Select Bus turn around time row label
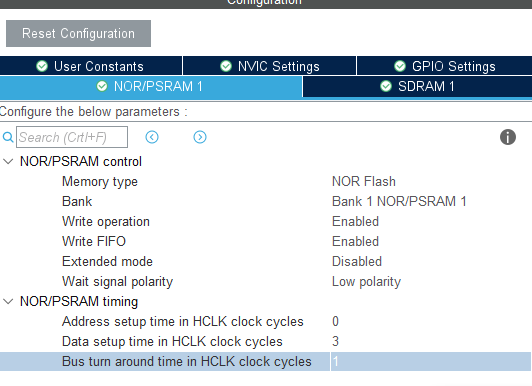 tap(187, 362)
